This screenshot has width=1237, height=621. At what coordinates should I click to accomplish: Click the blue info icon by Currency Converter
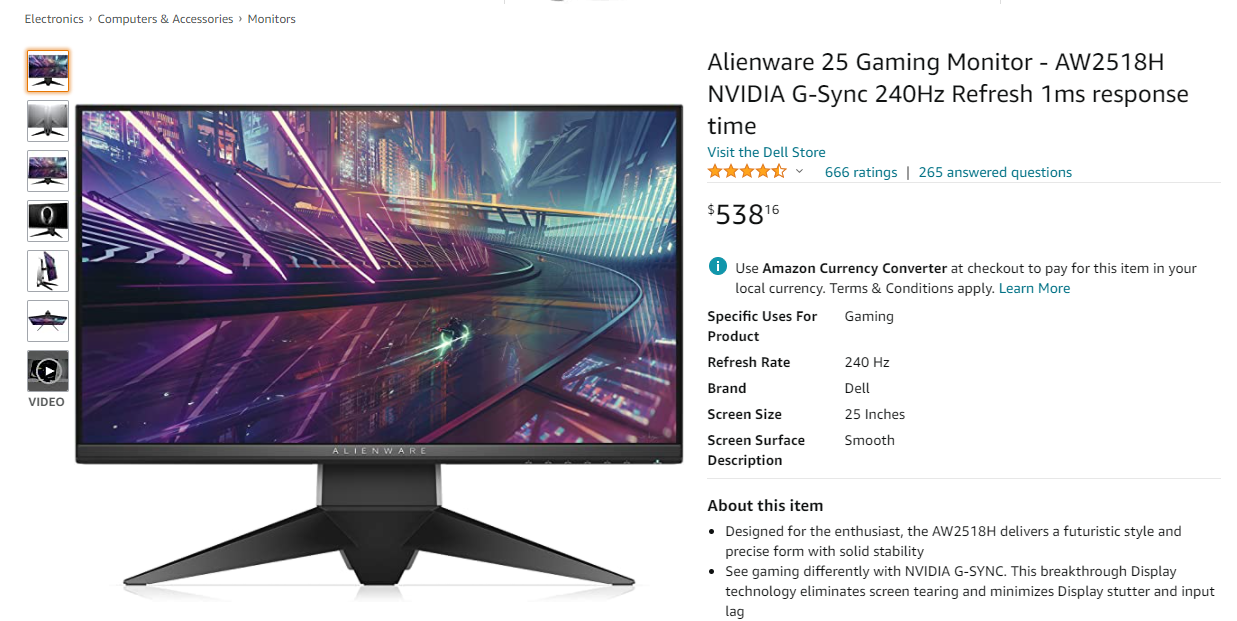click(x=717, y=267)
